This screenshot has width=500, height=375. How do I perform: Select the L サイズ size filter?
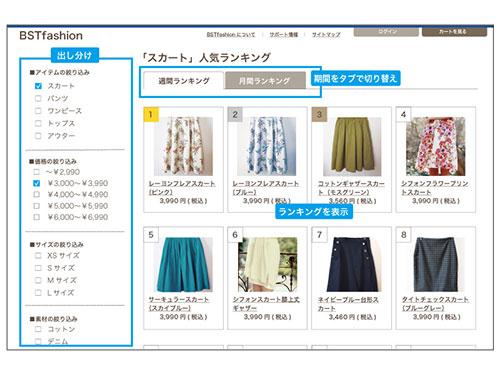tap(38, 293)
